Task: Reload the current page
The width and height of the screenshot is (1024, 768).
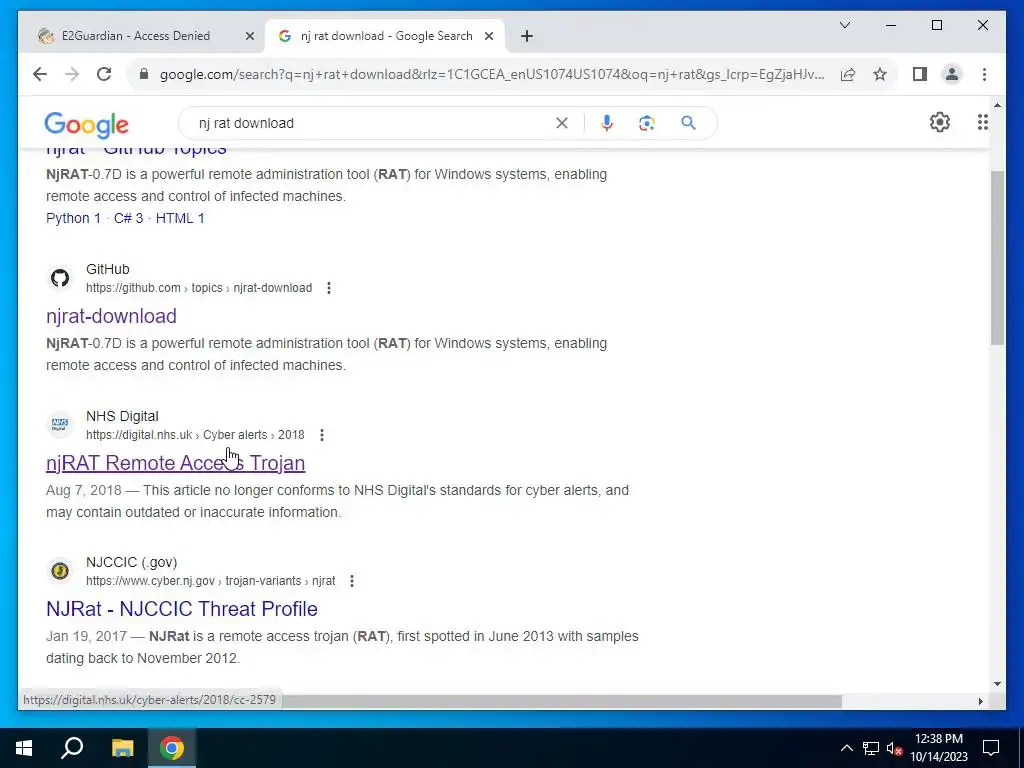Action: [x=104, y=74]
